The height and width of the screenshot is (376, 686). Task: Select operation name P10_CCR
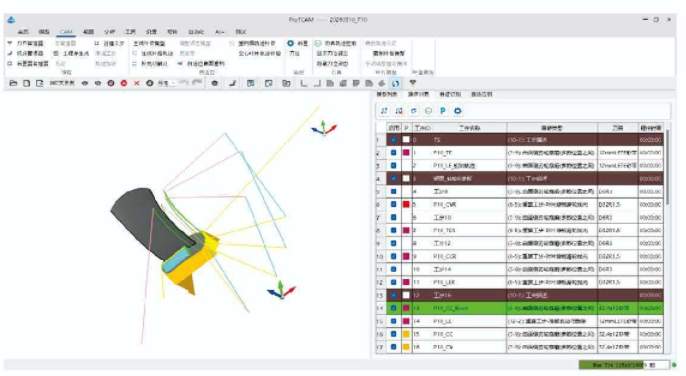tap(444, 256)
